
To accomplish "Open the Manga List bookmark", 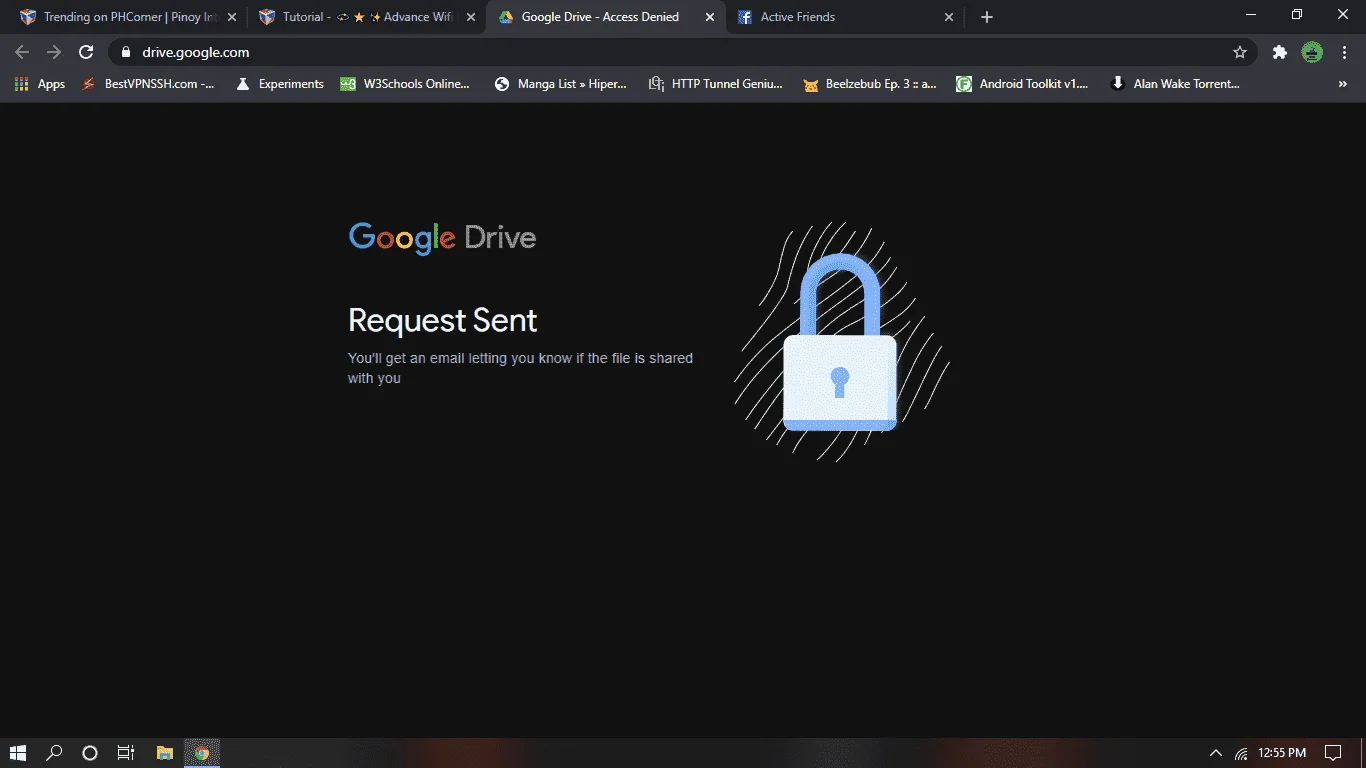I will (x=561, y=84).
